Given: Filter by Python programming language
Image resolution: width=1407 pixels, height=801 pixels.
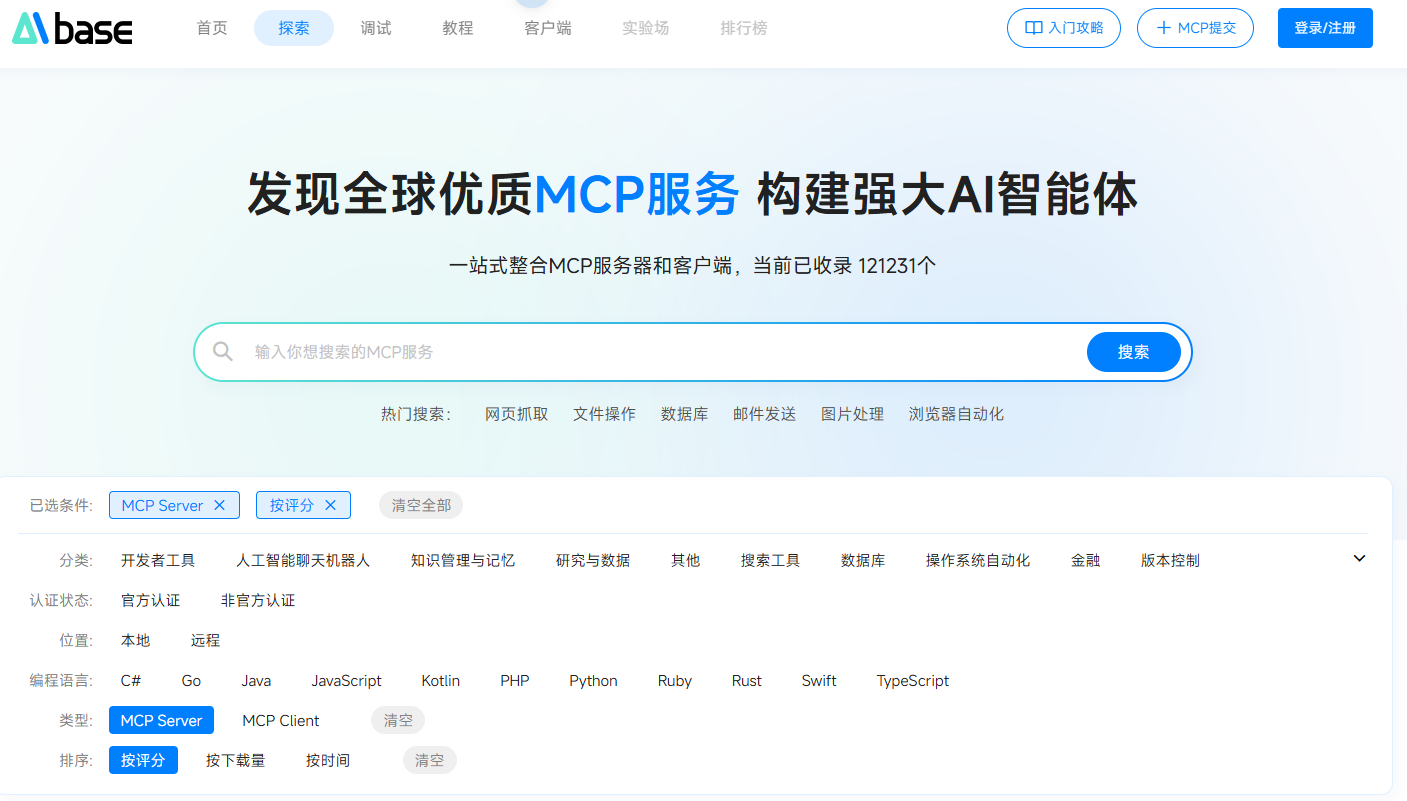Looking at the screenshot, I should [x=593, y=681].
